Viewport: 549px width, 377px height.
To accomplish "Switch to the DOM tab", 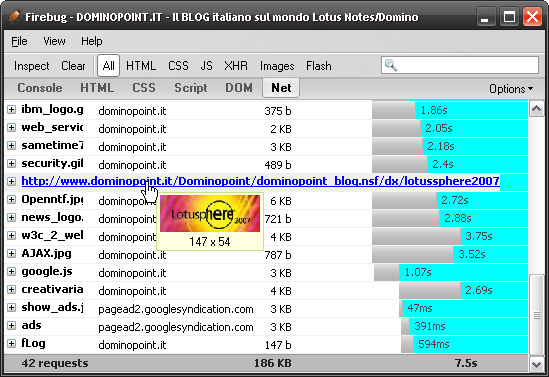I will click(x=239, y=88).
